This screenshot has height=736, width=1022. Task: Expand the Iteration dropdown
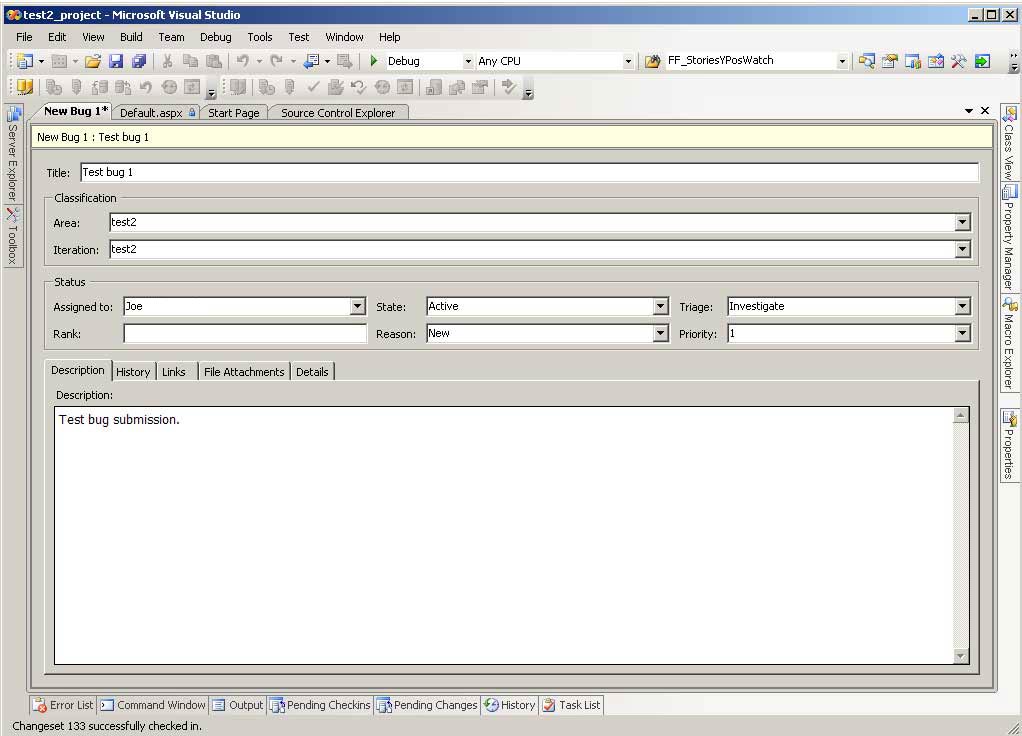coord(962,249)
